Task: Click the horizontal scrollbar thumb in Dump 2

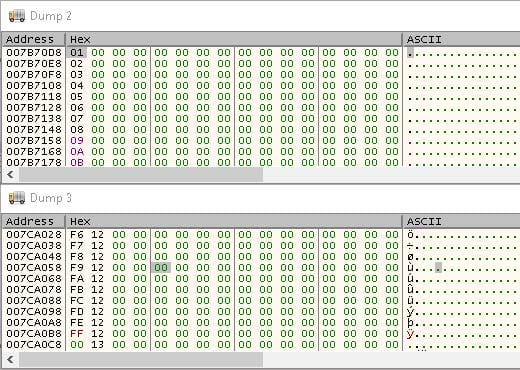Action: (x=141, y=174)
